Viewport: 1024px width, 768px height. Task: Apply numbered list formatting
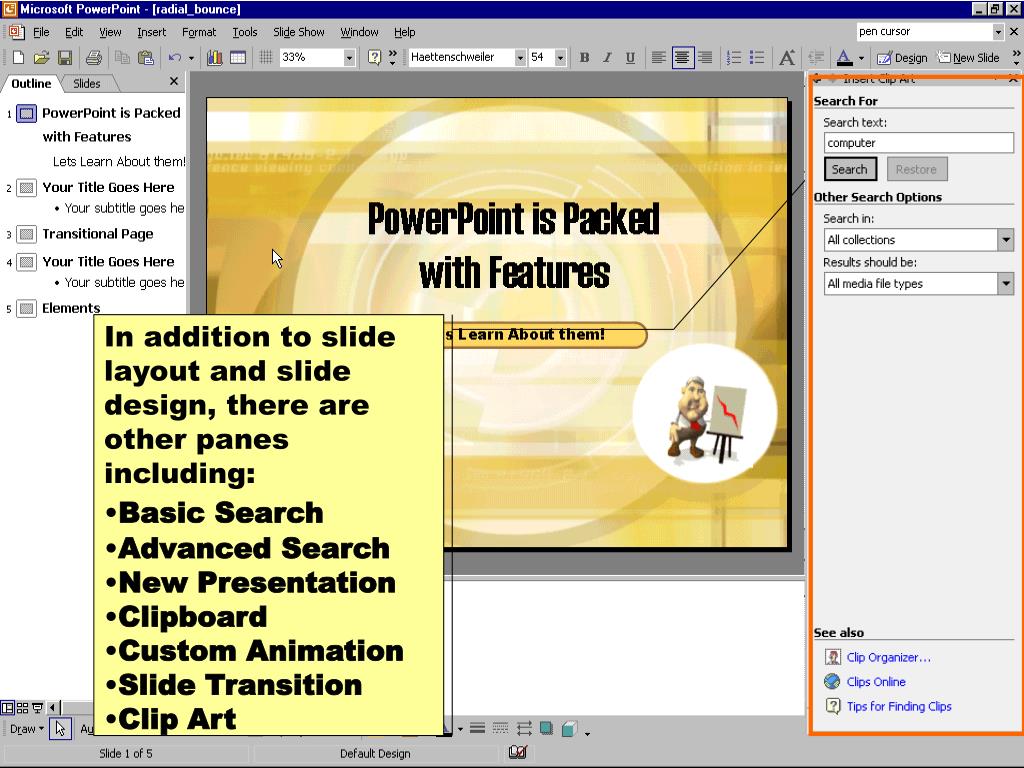click(733, 57)
